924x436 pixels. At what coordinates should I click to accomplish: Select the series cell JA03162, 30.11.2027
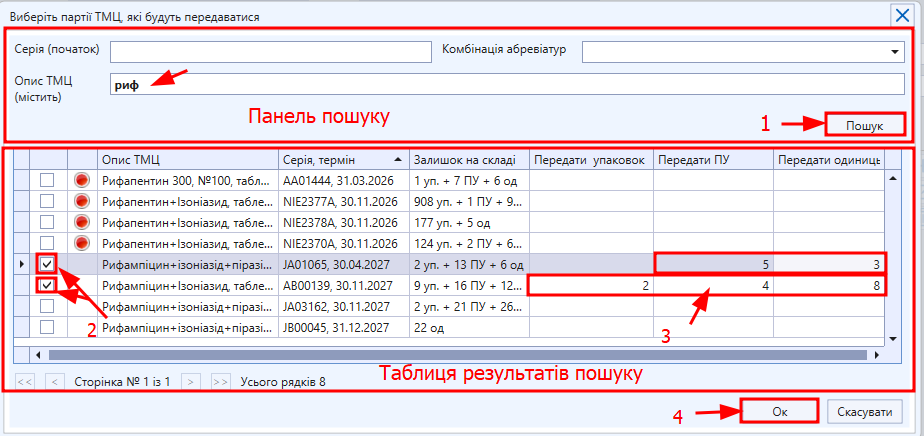(x=344, y=306)
